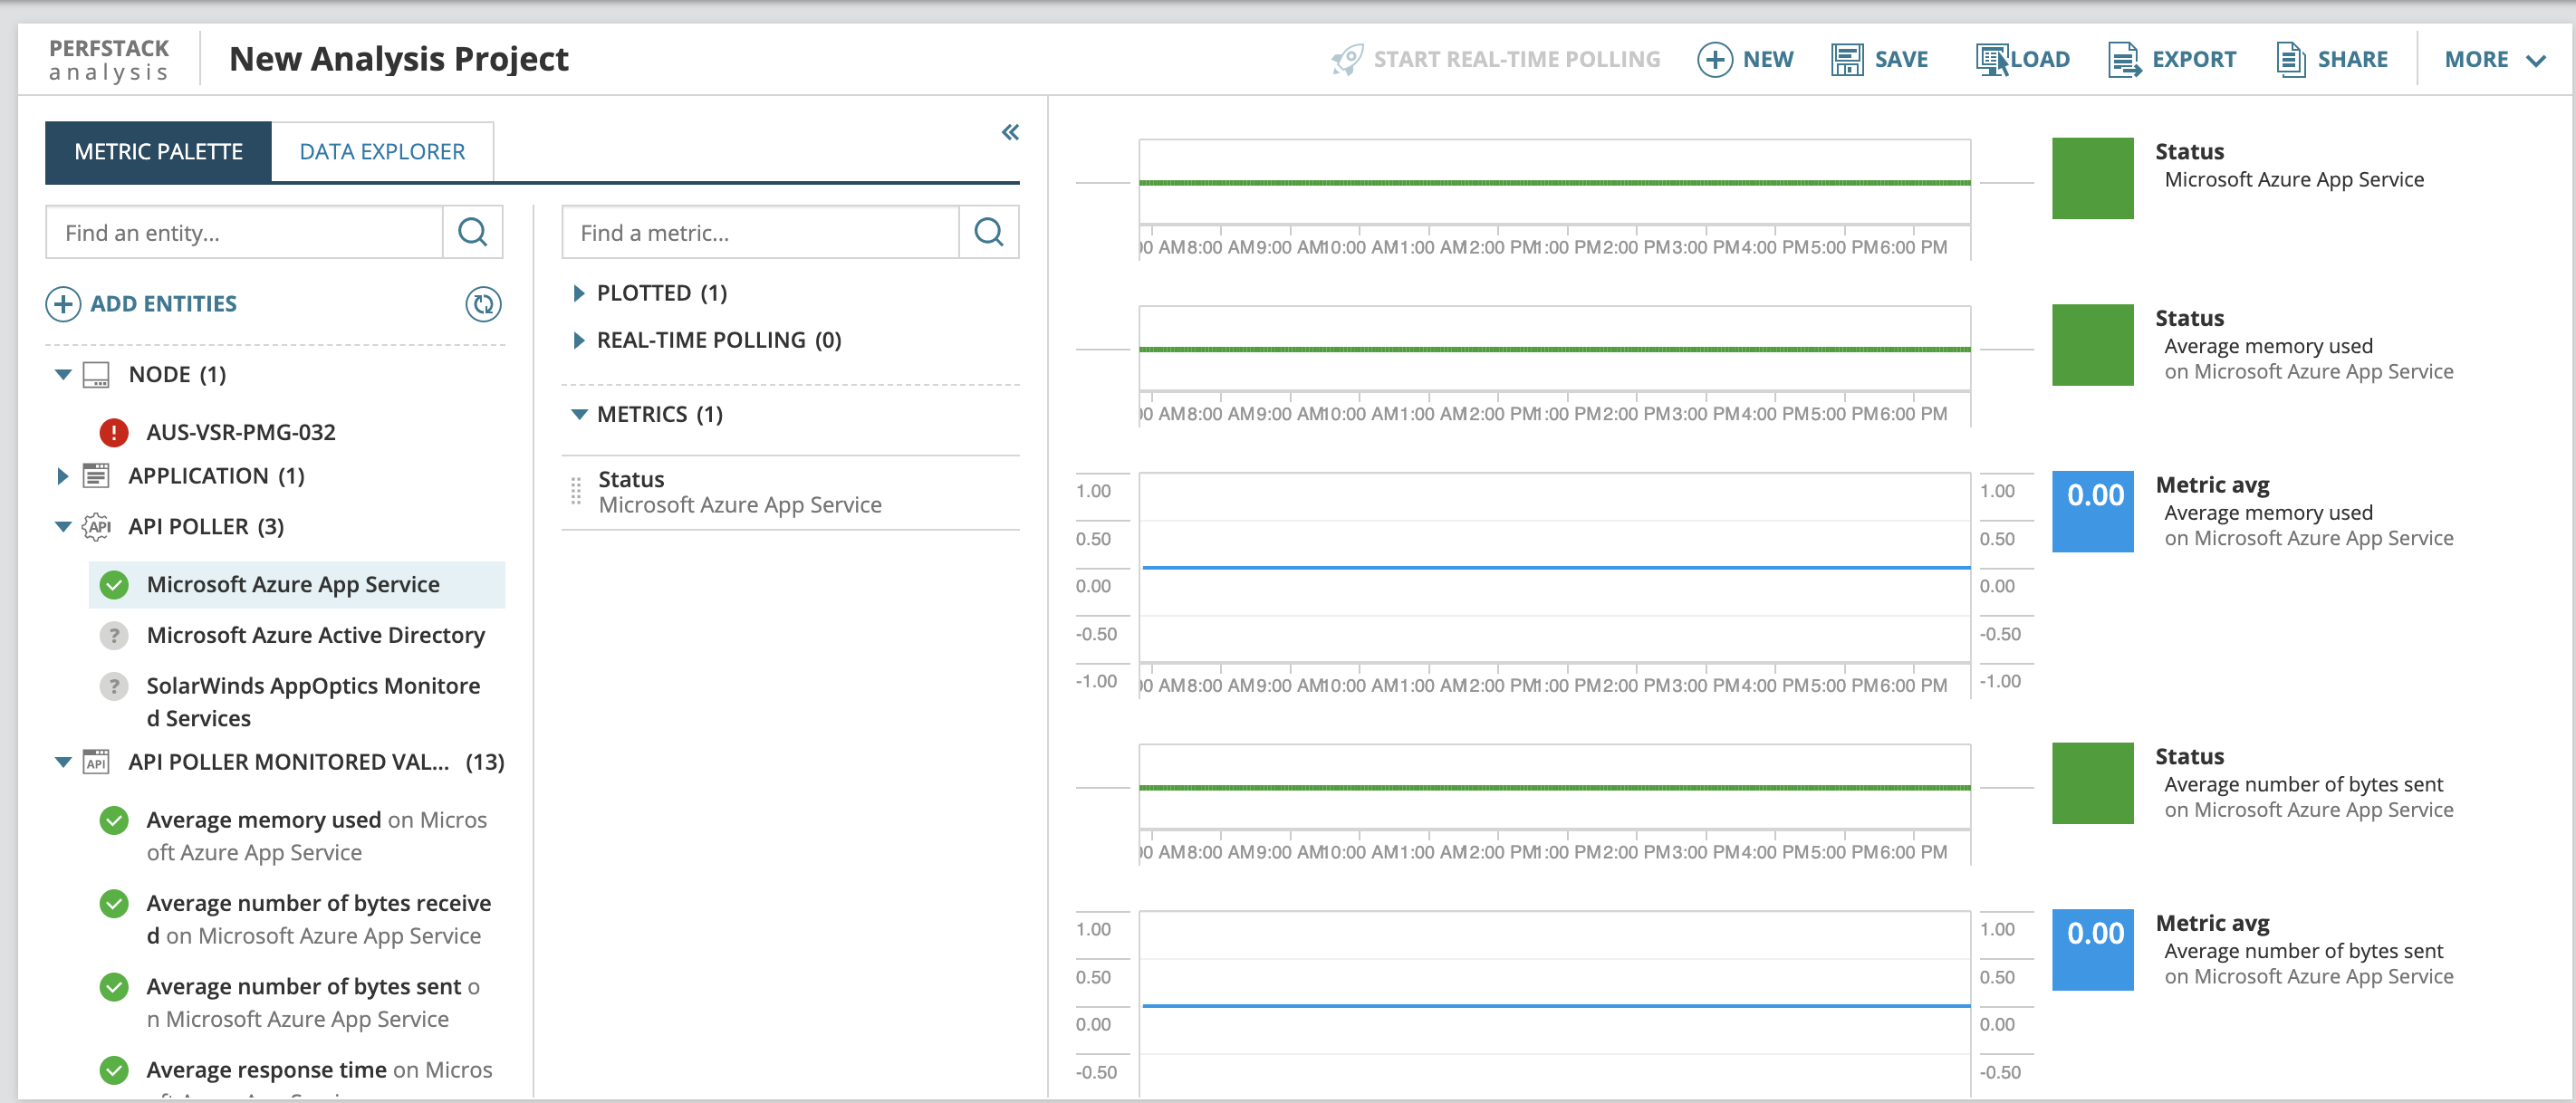Image resolution: width=2576 pixels, height=1103 pixels.
Task: Expand the APPLICATION entity group
Action: tap(63, 476)
